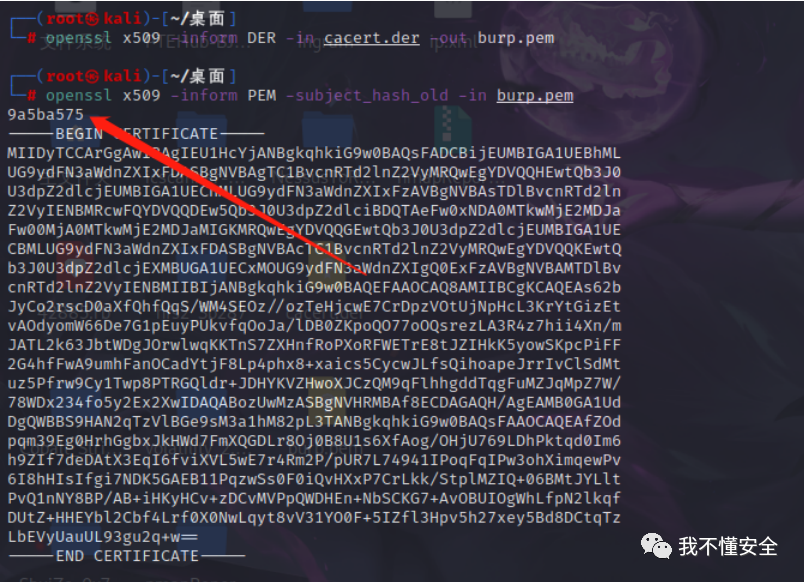804x582 pixels.
Task: Click the skull symbol in second root㉿kali prompt
Action: (92, 76)
